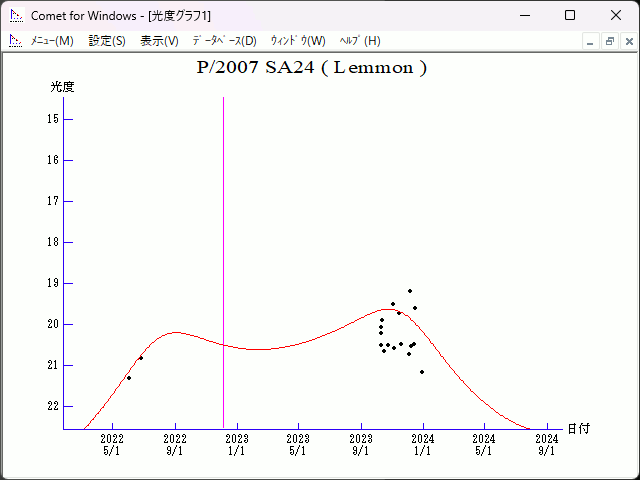Image resolution: width=640 pixels, height=480 pixels.
Task: Open the メニュー(M) menu
Action: point(52,41)
